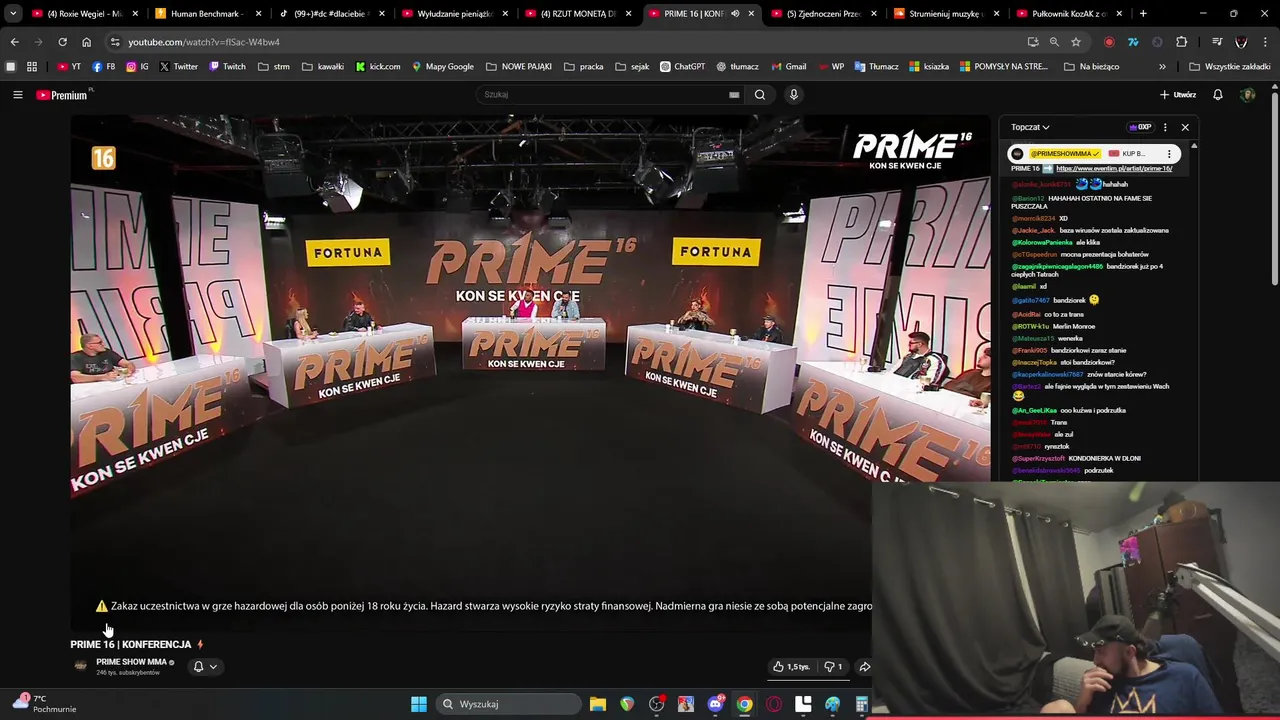Open pinned message three-dot options
The height and width of the screenshot is (720, 1280).
[1169, 154]
